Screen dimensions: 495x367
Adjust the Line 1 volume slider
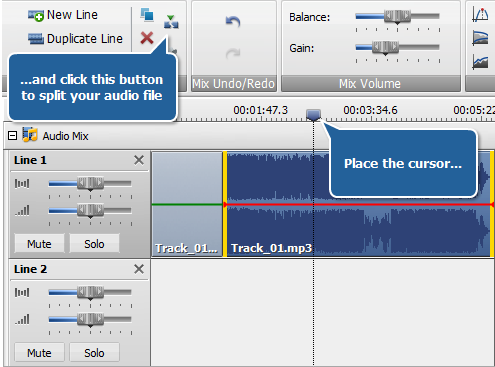pos(90,211)
